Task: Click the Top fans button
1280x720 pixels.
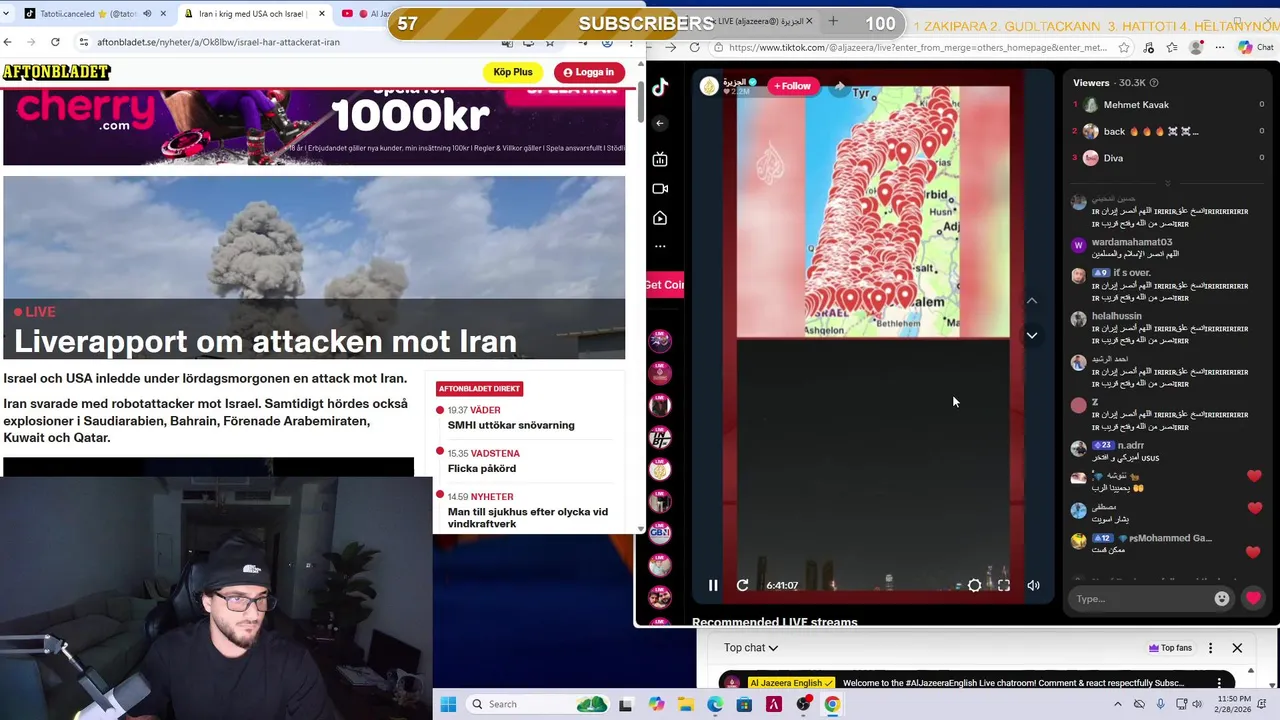Action: (x=1170, y=648)
